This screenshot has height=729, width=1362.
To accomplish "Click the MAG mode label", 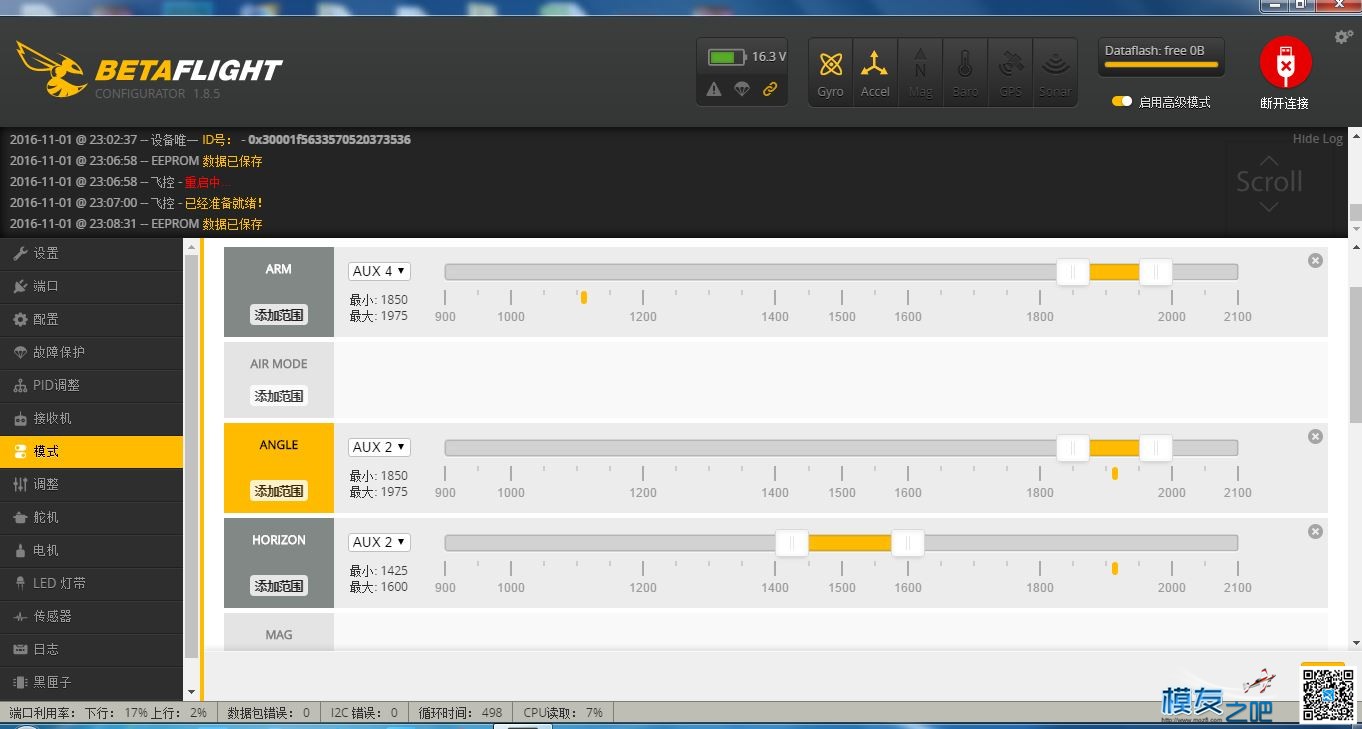I will (279, 634).
